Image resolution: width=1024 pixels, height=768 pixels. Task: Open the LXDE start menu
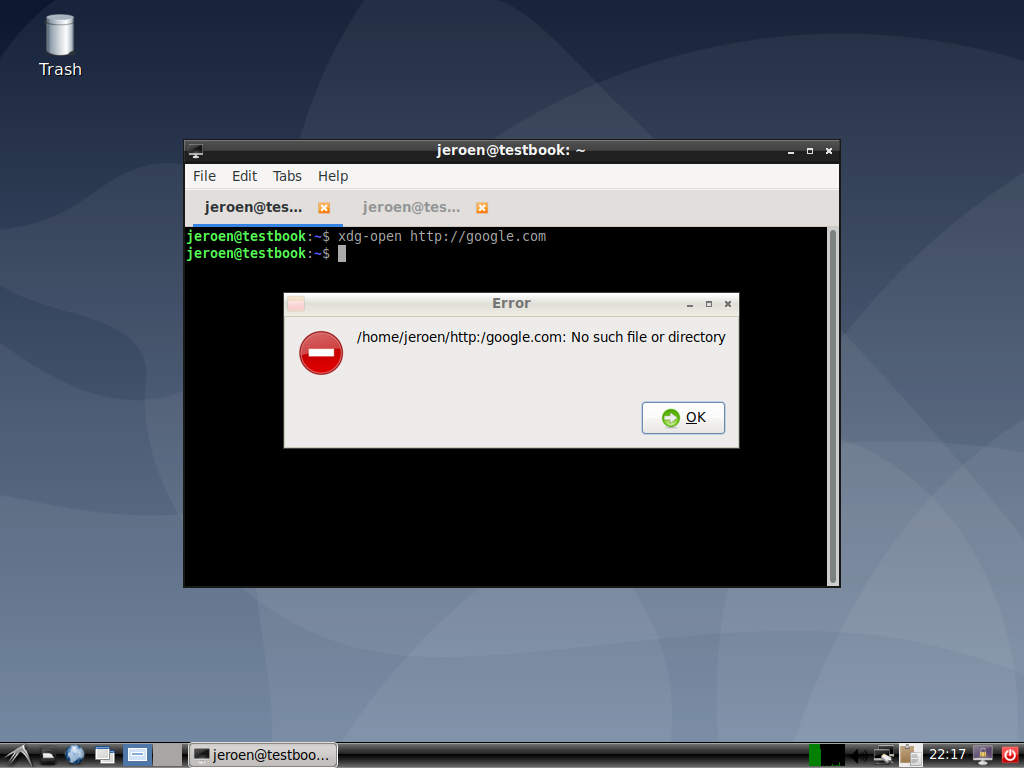tap(17, 756)
